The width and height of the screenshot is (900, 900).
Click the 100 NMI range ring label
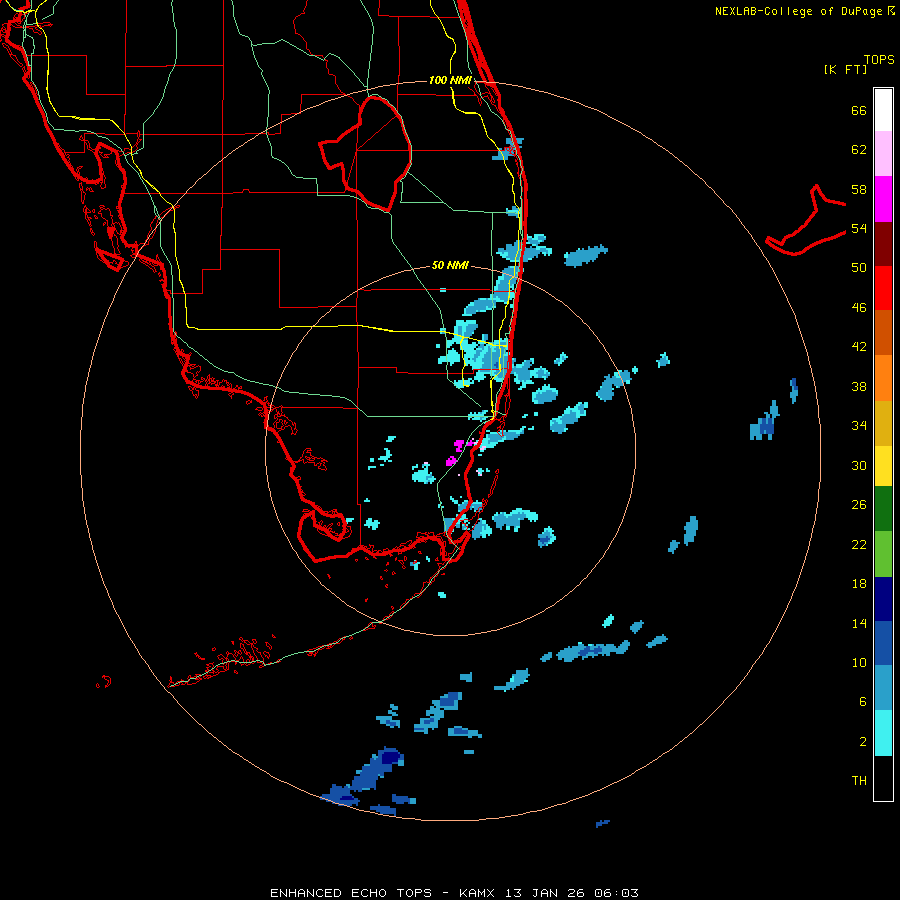click(x=450, y=80)
